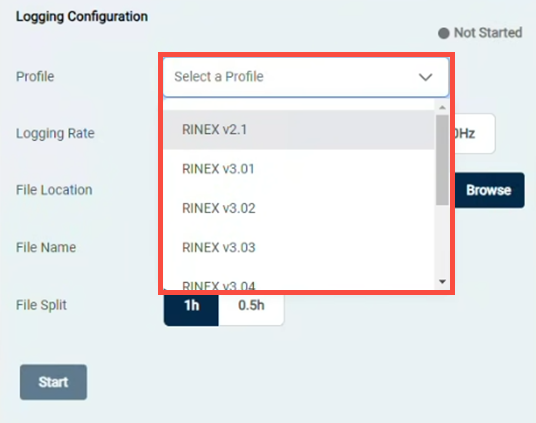This screenshot has height=423, width=536.
Task: Choose RINEX v3.01 profile option
Action: [299, 169]
